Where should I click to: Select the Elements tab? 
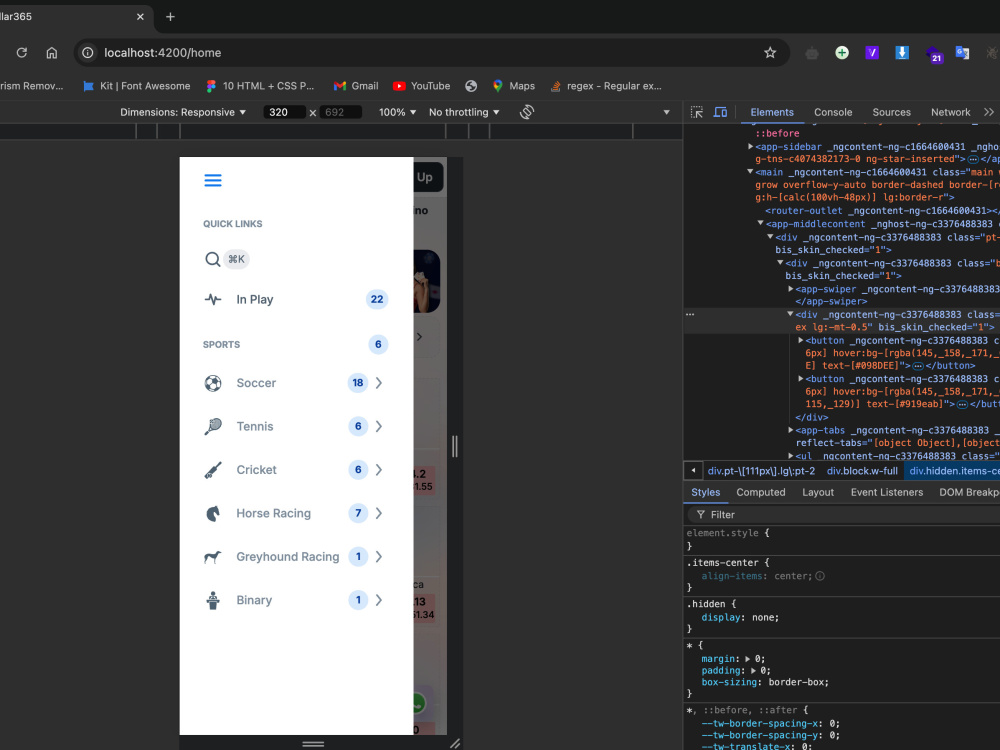(772, 112)
